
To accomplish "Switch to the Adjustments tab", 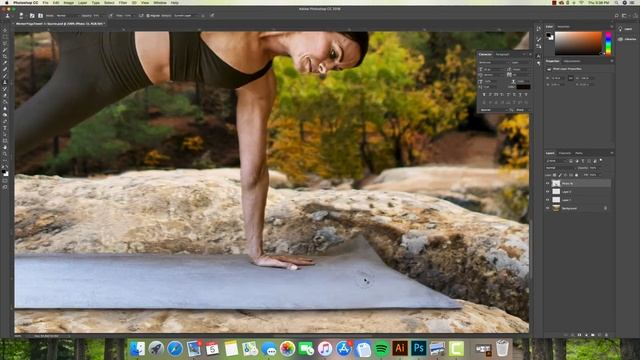I will 572,61.
